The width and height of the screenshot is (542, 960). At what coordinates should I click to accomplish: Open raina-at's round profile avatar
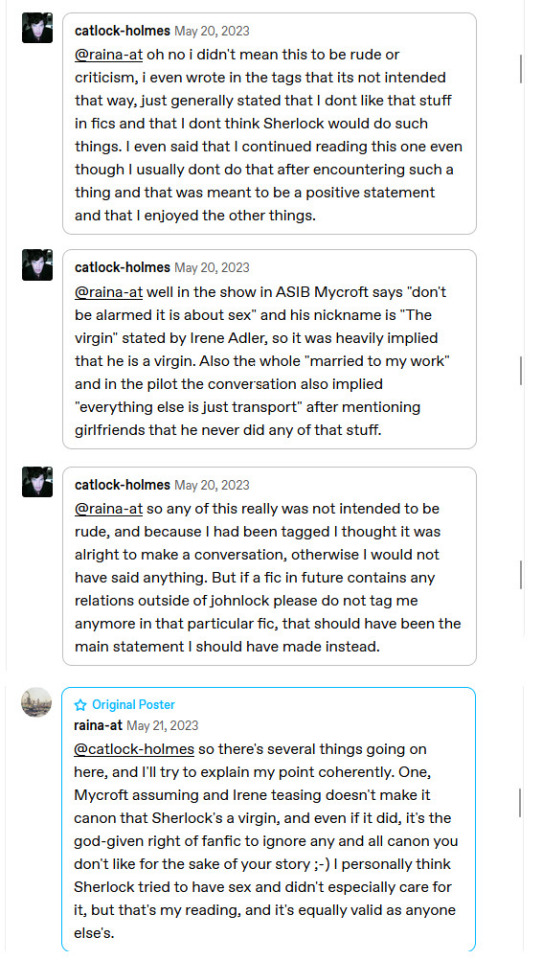[x=37, y=702]
